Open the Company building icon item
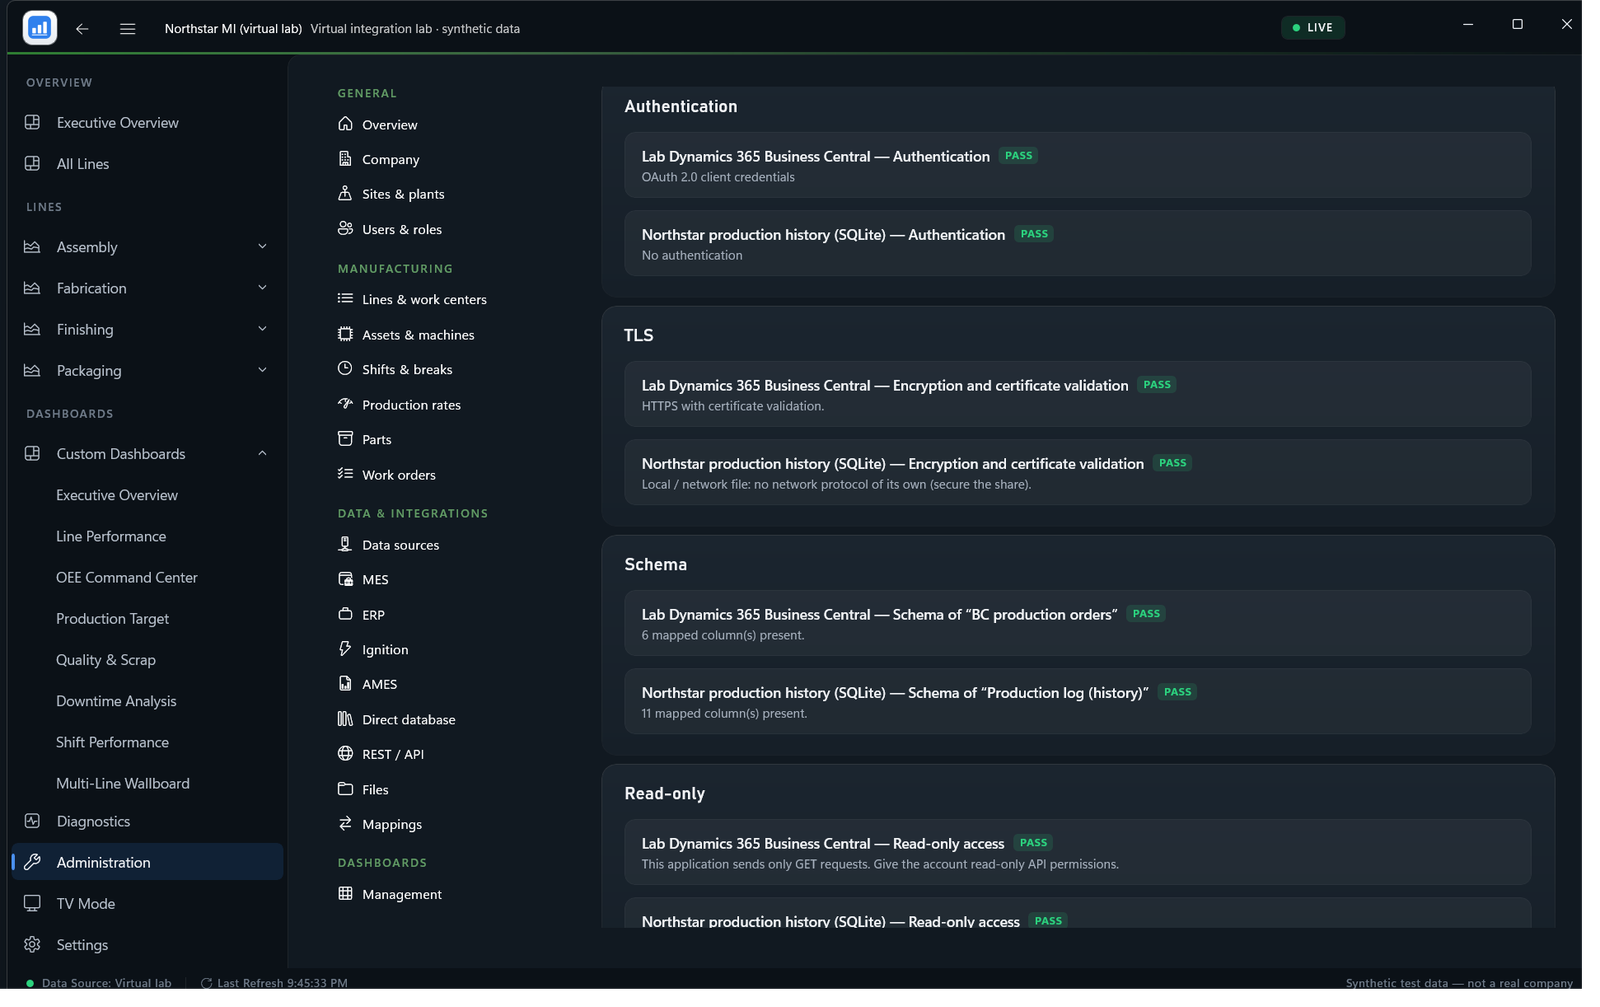The image size is (1600, 1007). 346,159
